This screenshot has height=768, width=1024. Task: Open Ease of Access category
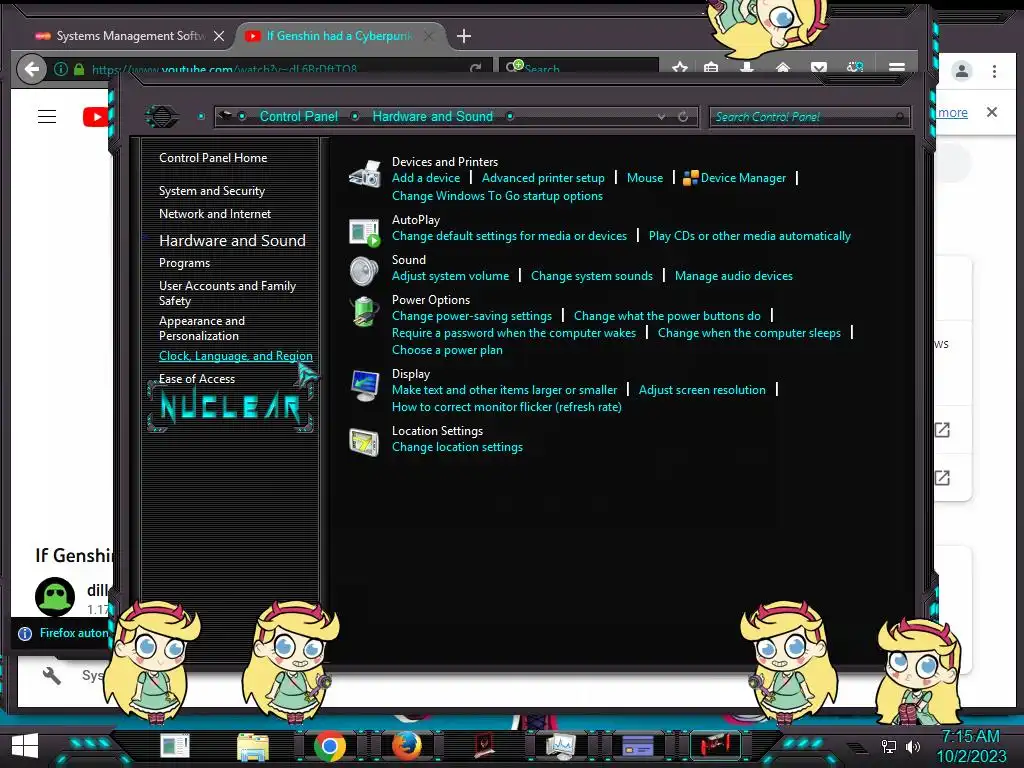pyautogui.click(x=197, y=379)
